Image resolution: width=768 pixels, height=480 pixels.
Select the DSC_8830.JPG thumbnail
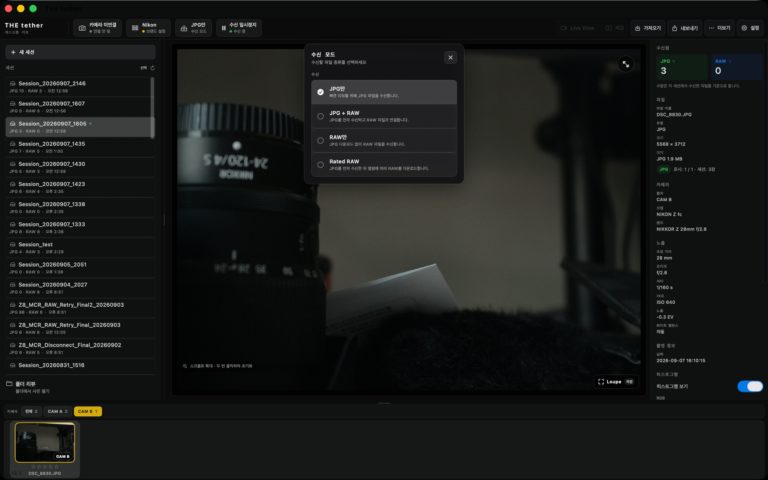pos(45,443)
